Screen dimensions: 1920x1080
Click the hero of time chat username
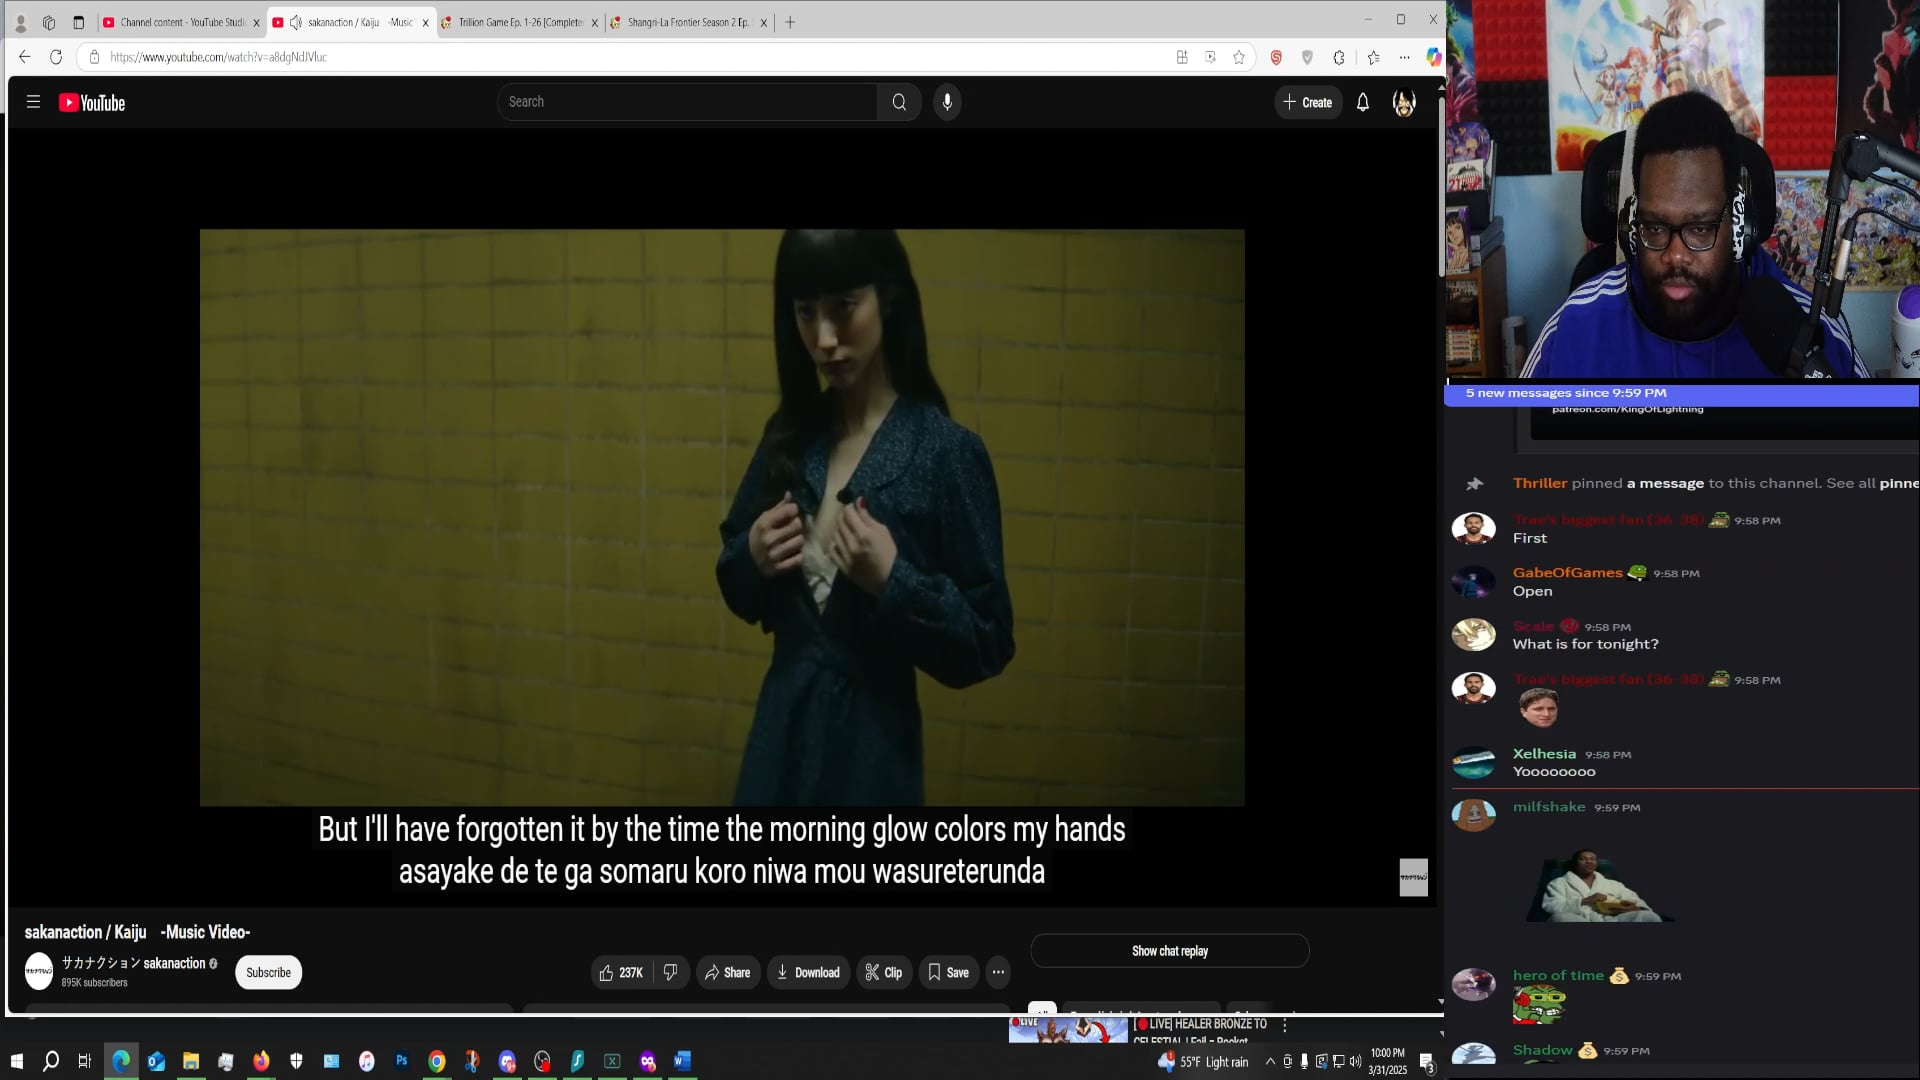[1558, 975]
